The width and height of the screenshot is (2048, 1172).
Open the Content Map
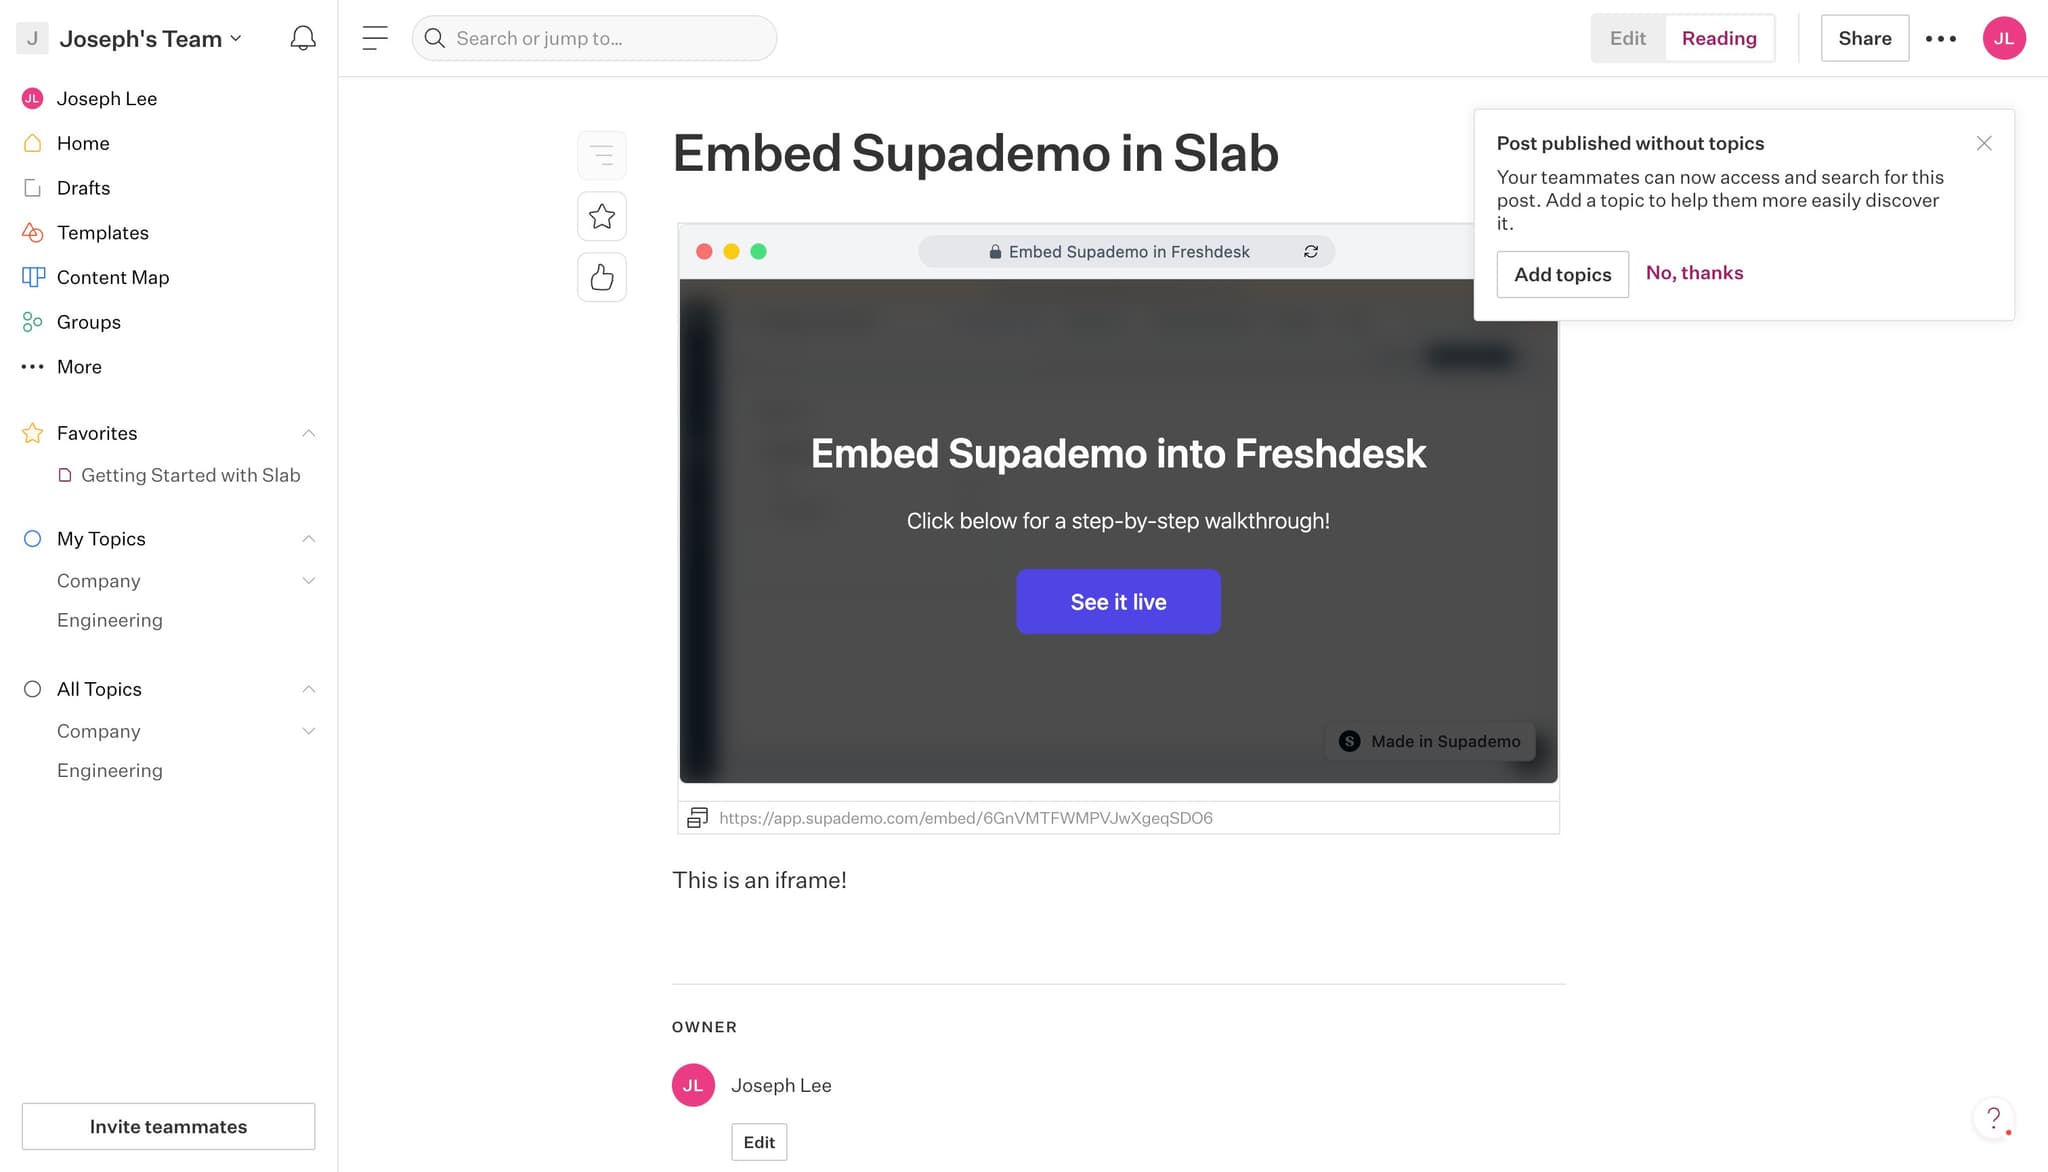pos(112,277)
